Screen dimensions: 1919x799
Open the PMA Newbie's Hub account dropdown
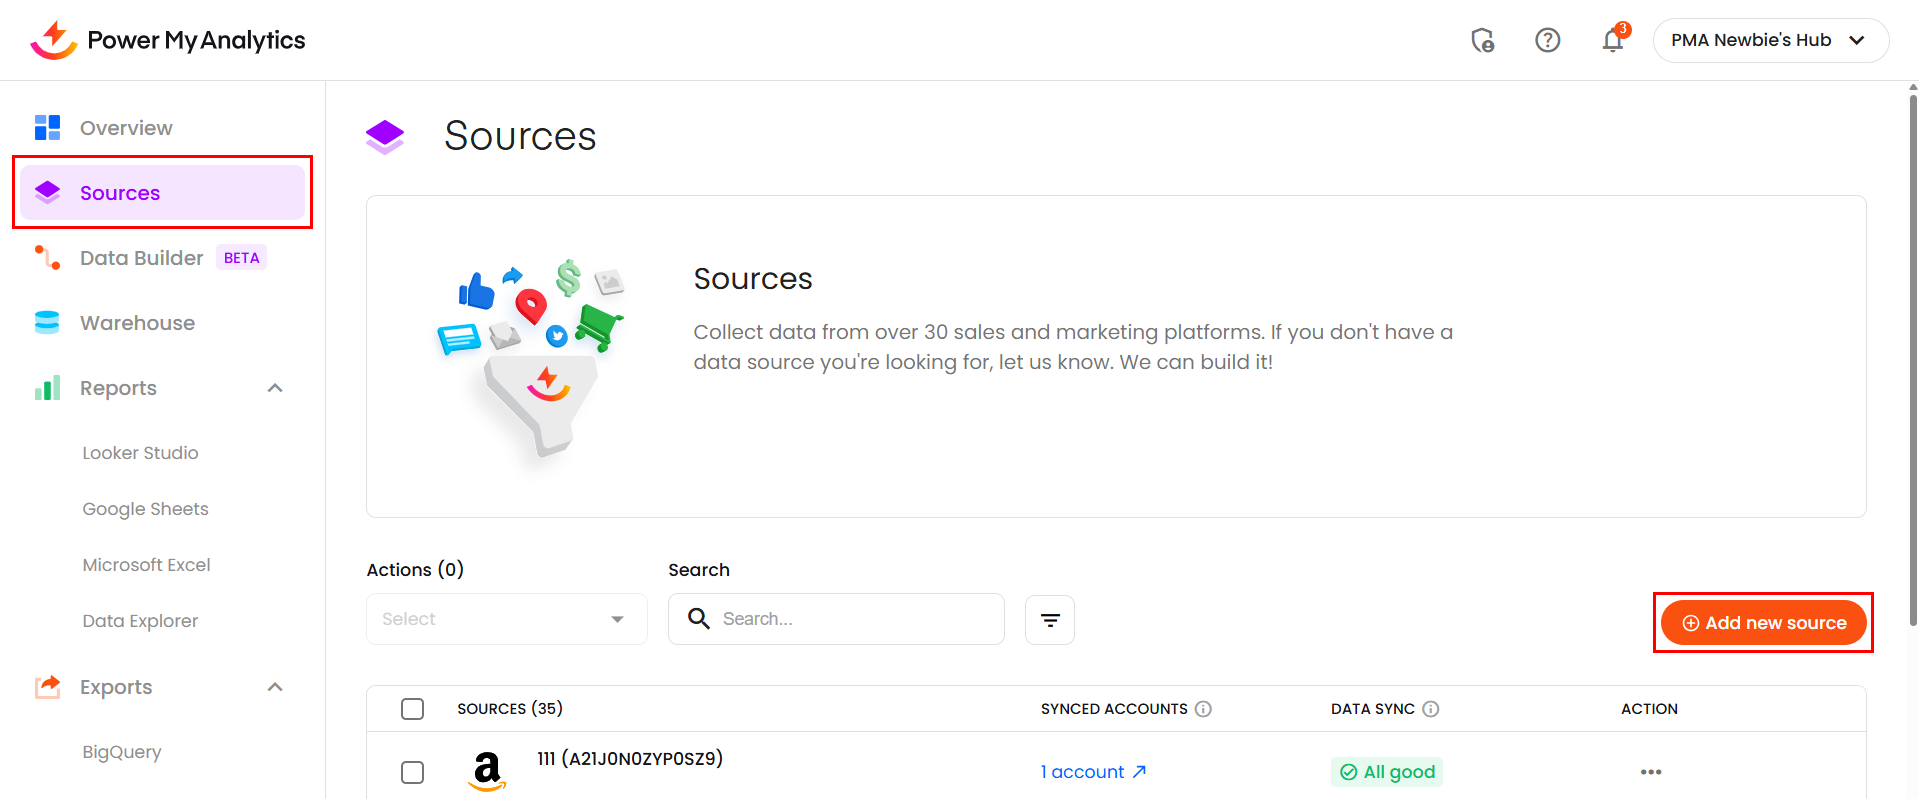click(x=1770, y=40)
